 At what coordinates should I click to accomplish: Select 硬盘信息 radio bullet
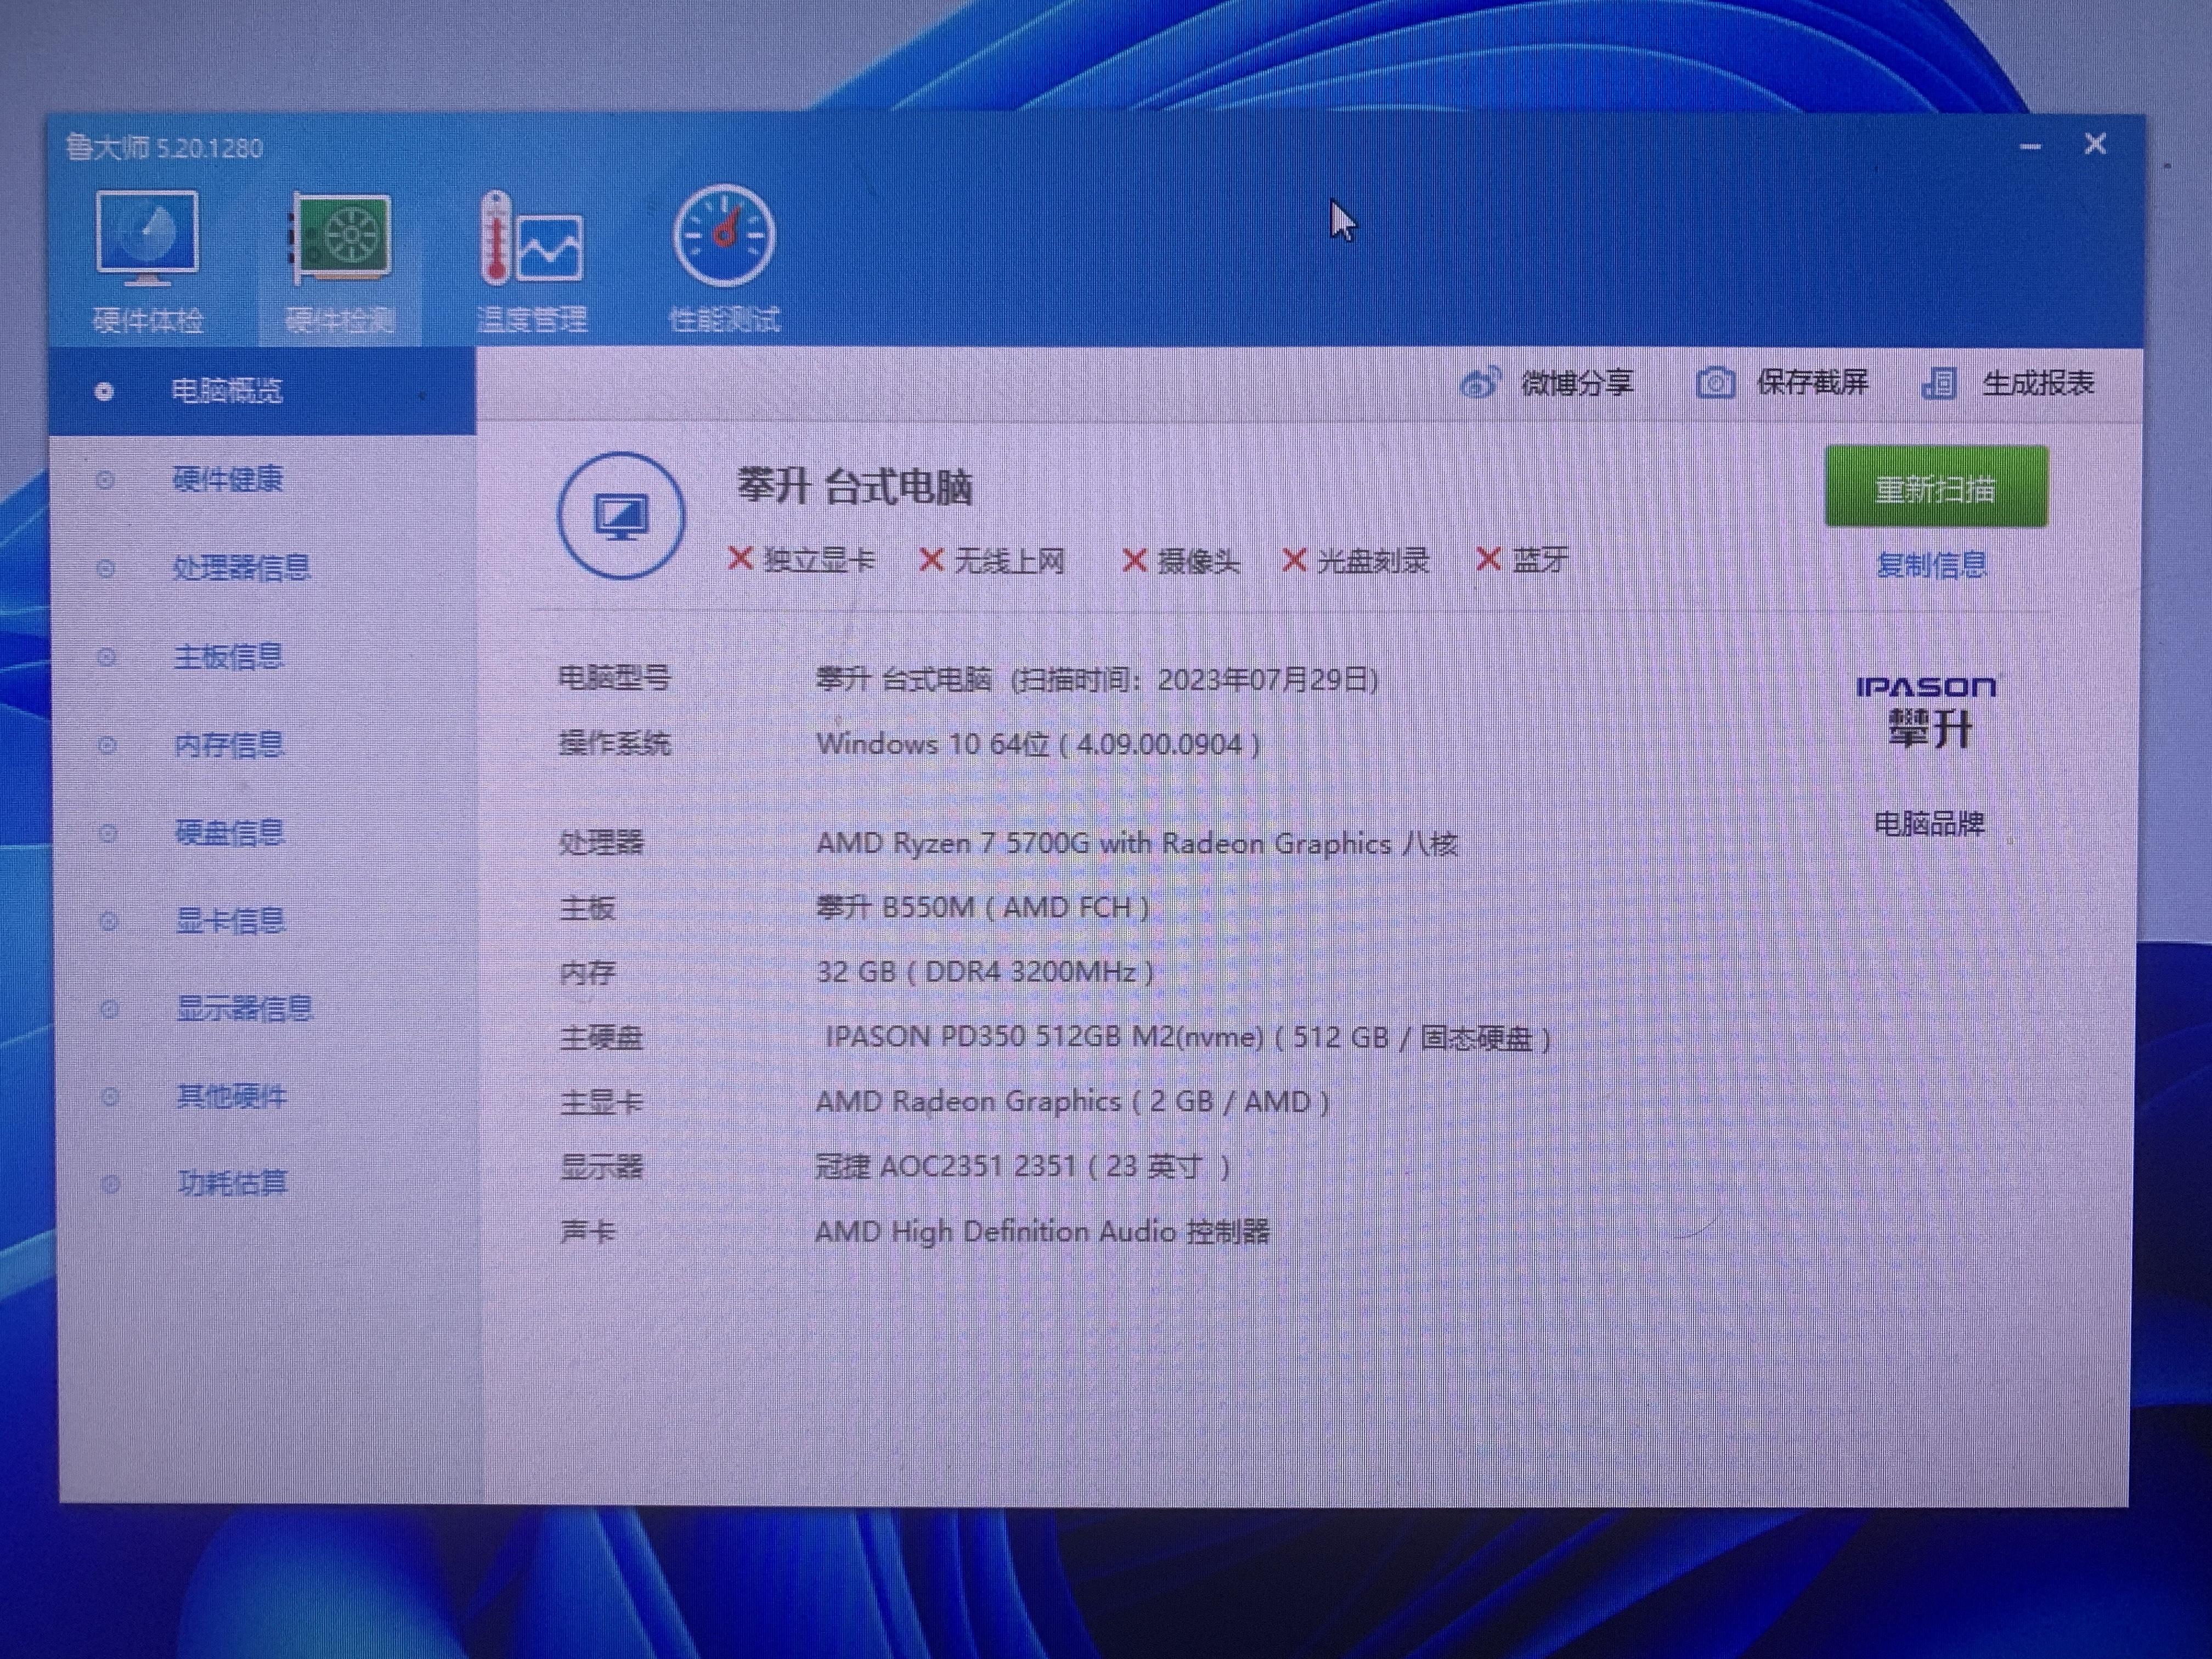pyautogui.click(x=107, y=833)
